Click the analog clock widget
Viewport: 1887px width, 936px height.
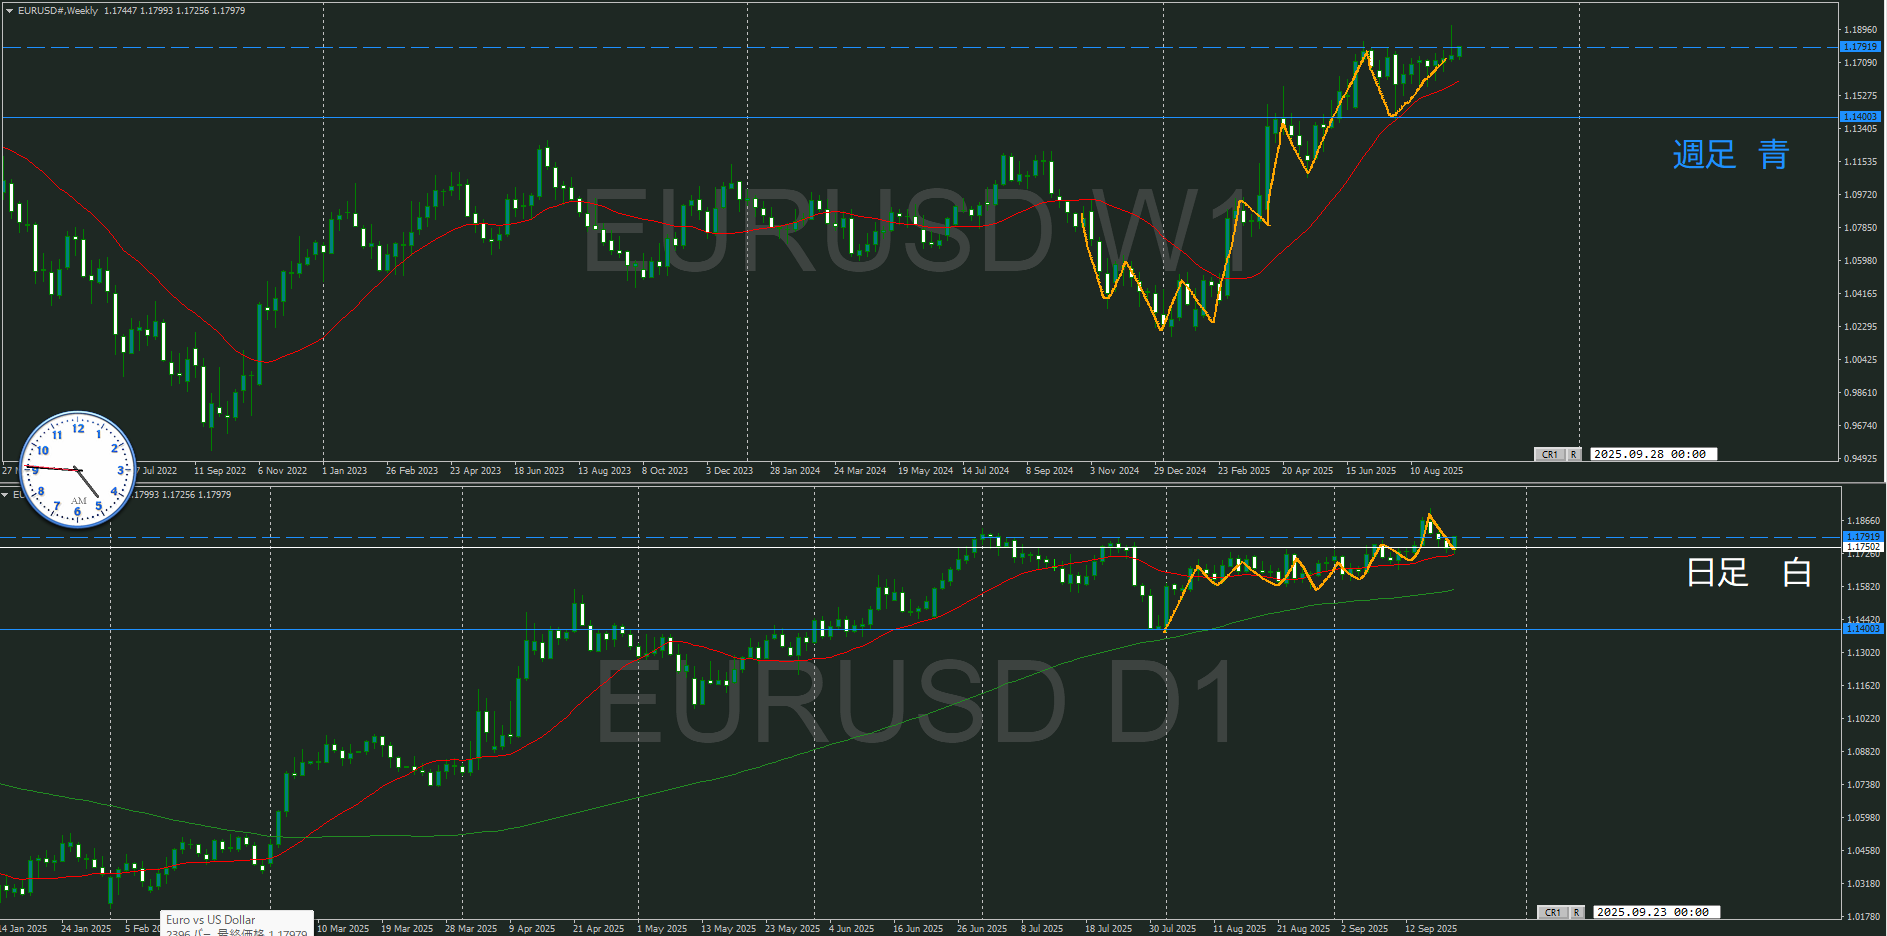click(x=77, y=469)
